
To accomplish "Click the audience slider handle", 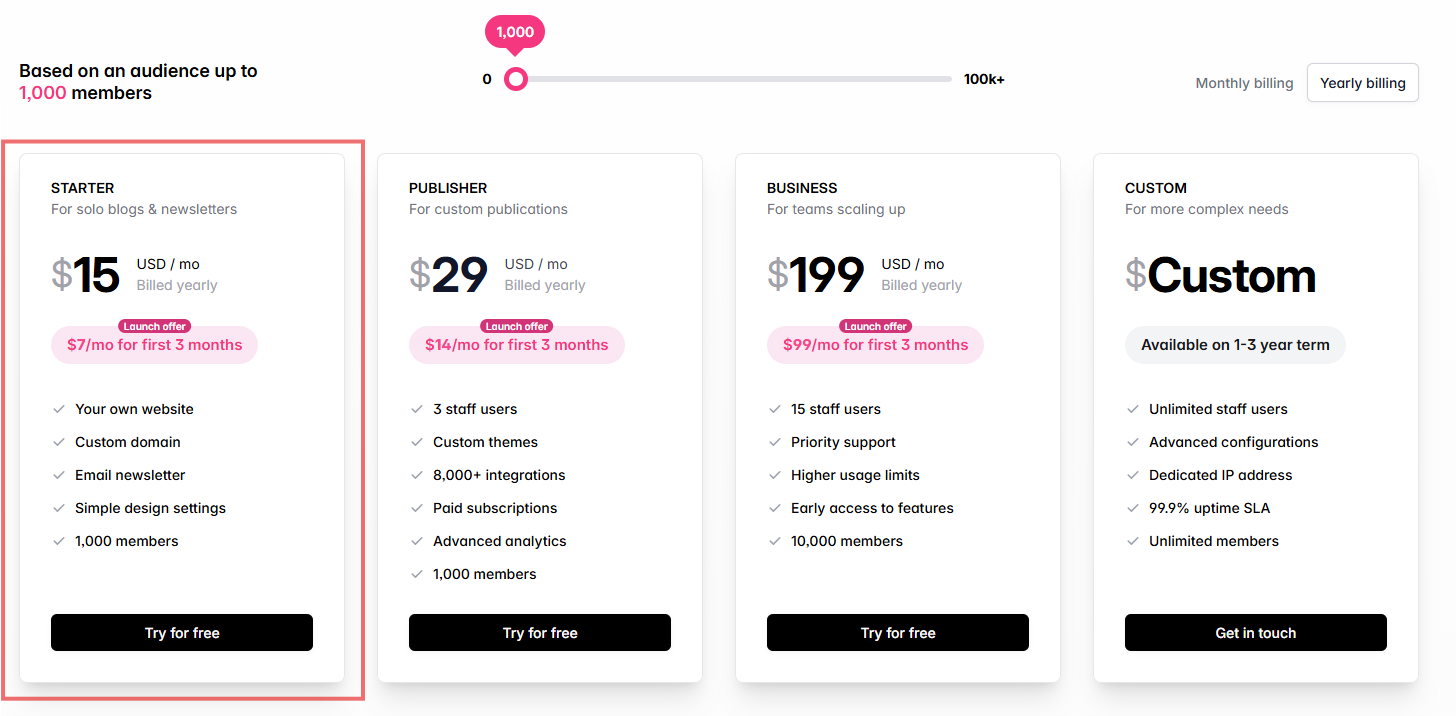I will click(515, 79).
